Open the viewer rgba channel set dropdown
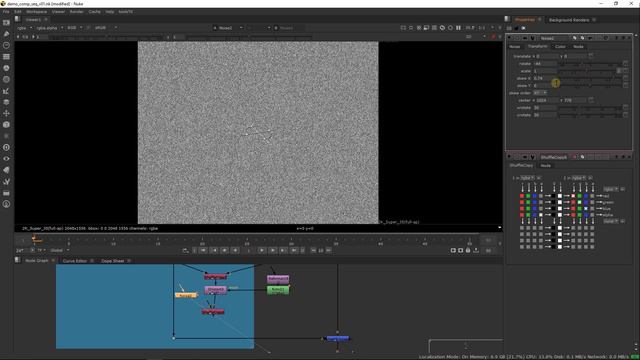 click(x=24, y=28)
